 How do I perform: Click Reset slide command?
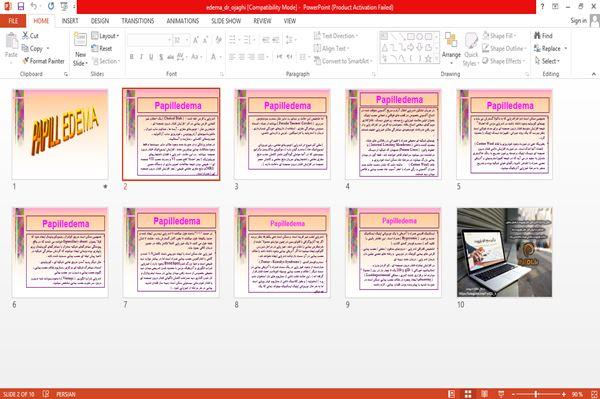(x=102, y=49)
